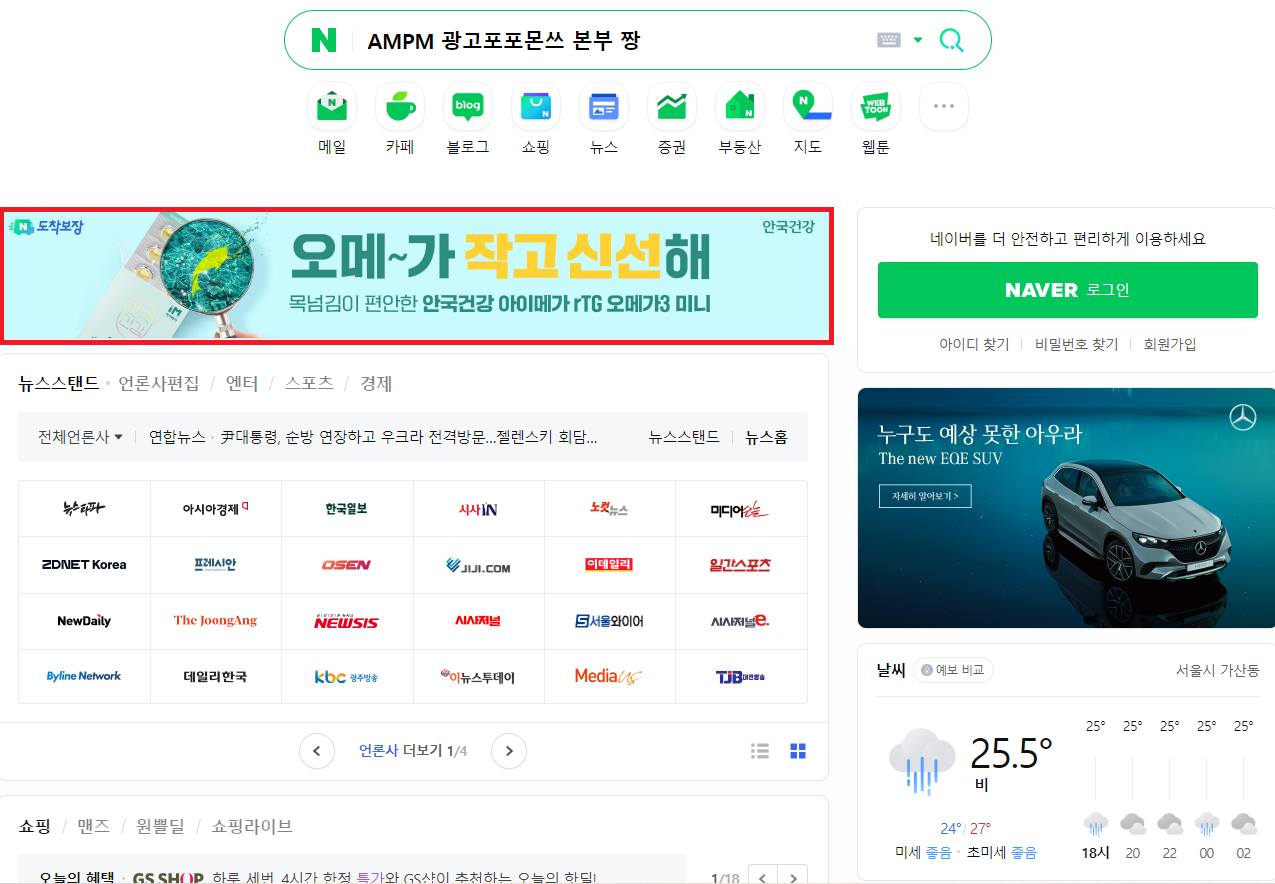This screenshot has height=884, width=1275.
Task: Click the 안국건강 오메가3 banner ad
Action: (415, 275)
